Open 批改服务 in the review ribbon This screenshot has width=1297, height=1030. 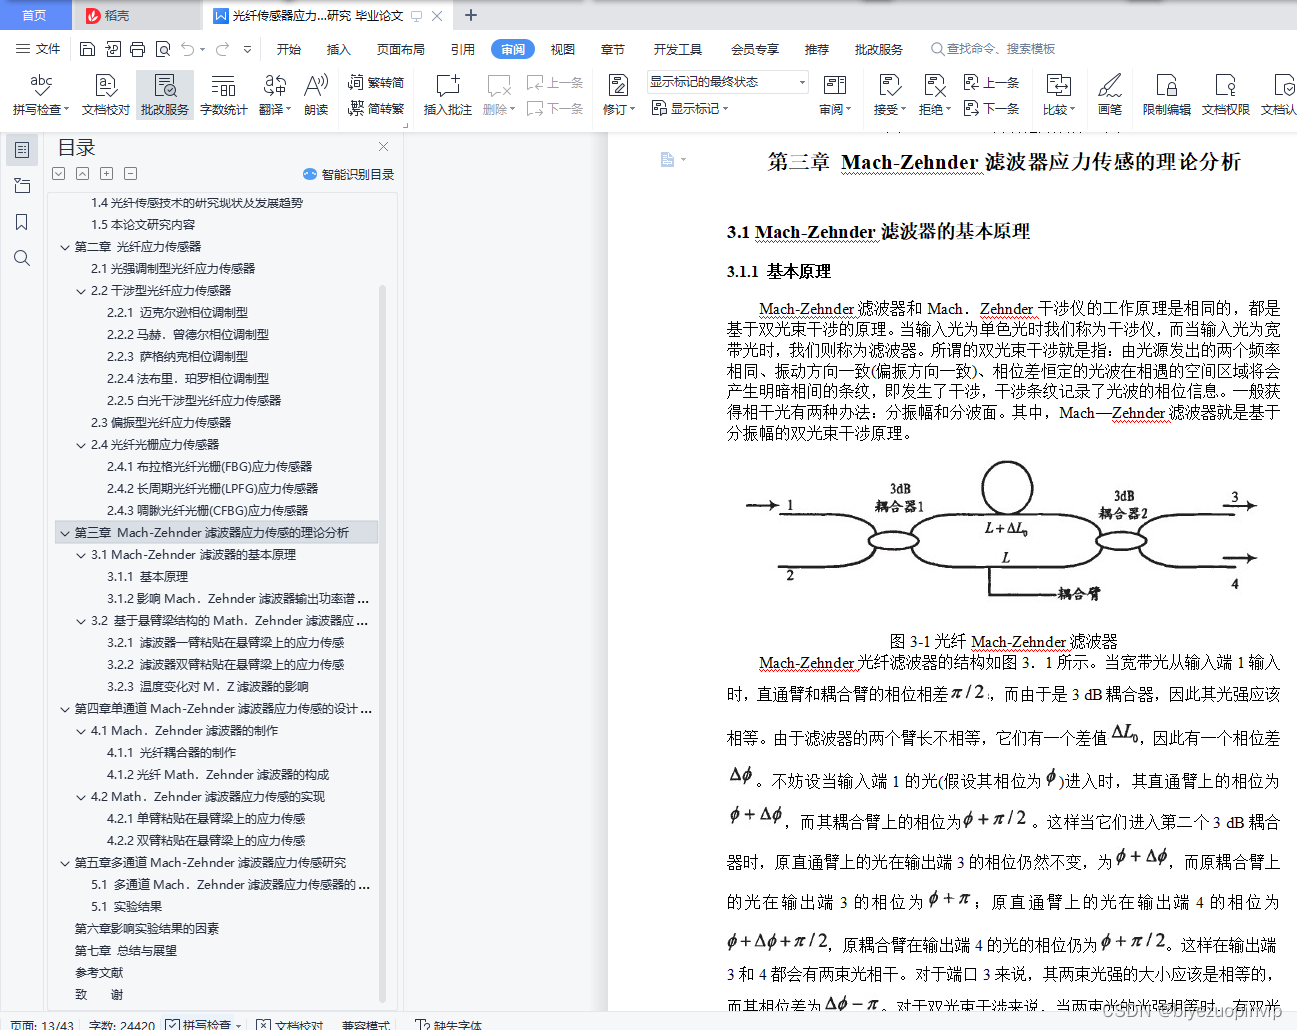tap(165, 95)
